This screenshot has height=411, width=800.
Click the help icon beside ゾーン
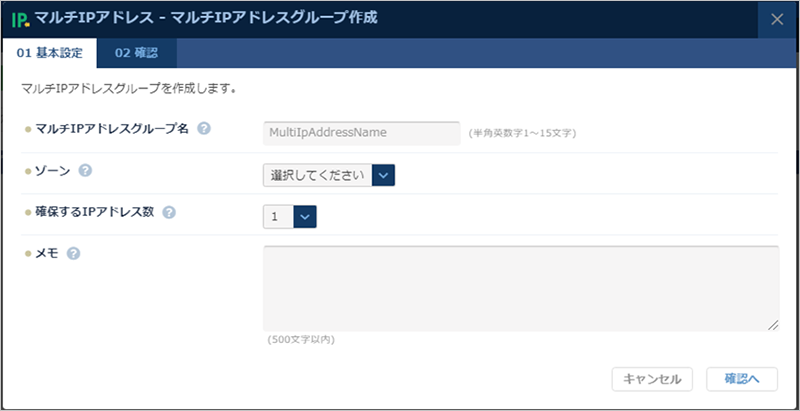tap(85, 171)
